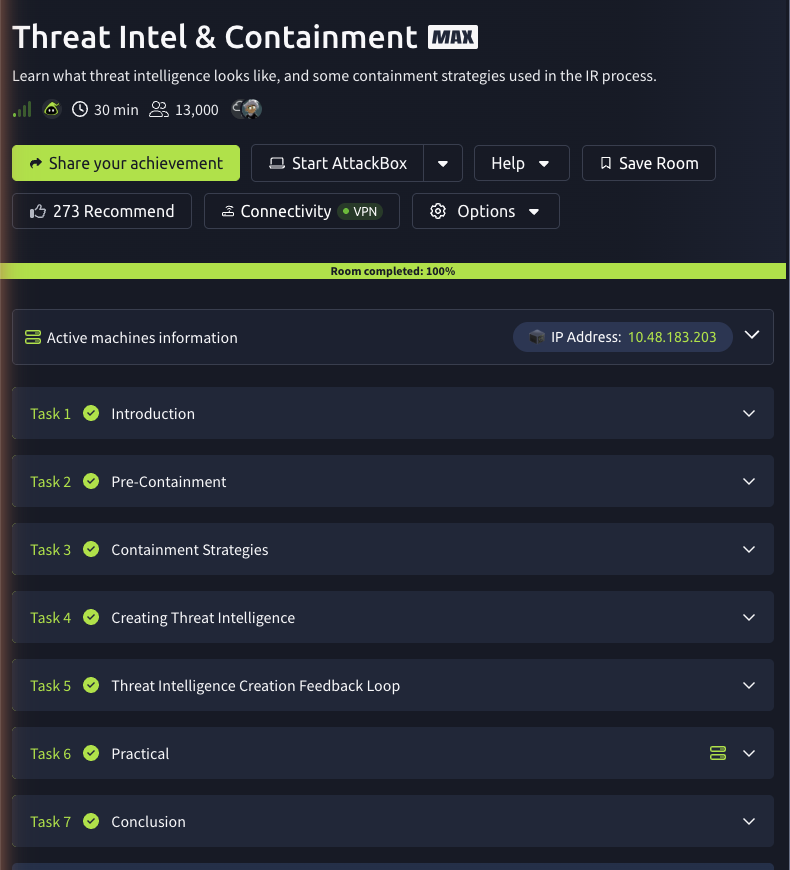Screen dimensions: 790x870
Task: Click the share arrow icon in achievement button
Action: coord(36,163)
